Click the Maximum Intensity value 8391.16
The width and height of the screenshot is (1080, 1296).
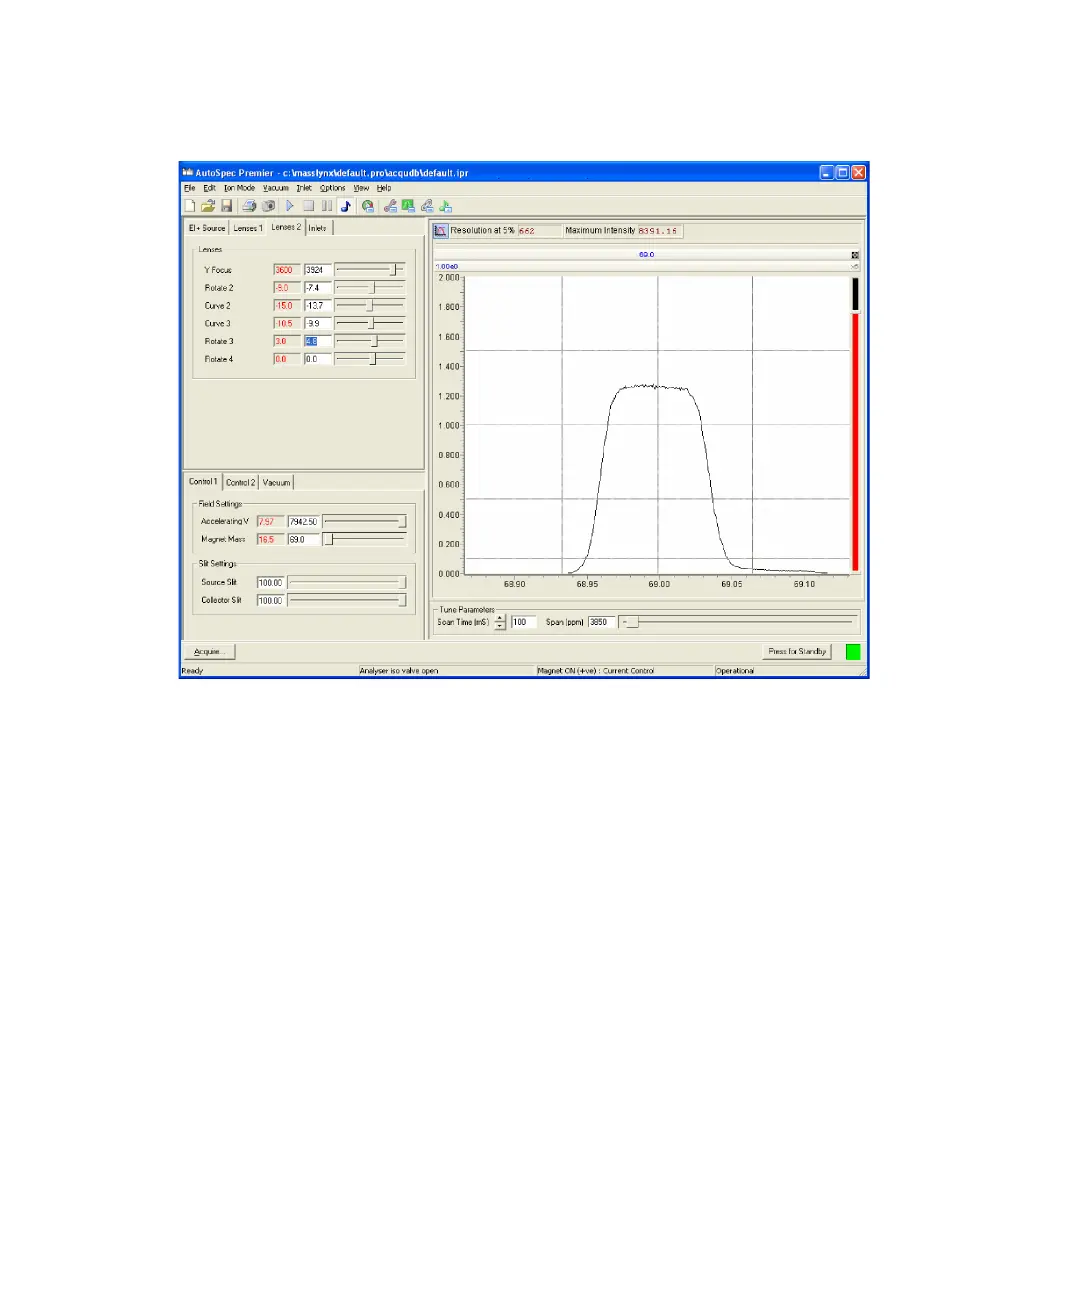[660, 231]
